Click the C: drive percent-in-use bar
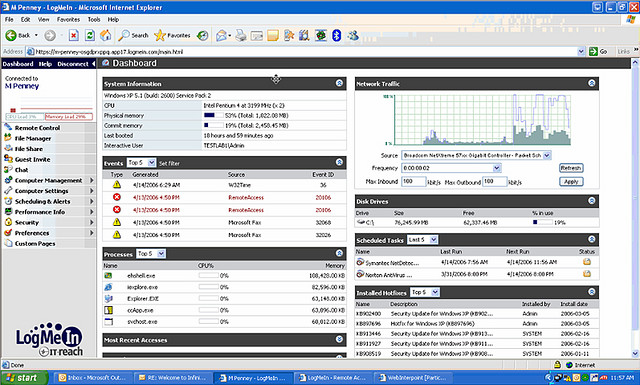The width and height of the screenshot is (640, 385). click(x=542, y=222)
